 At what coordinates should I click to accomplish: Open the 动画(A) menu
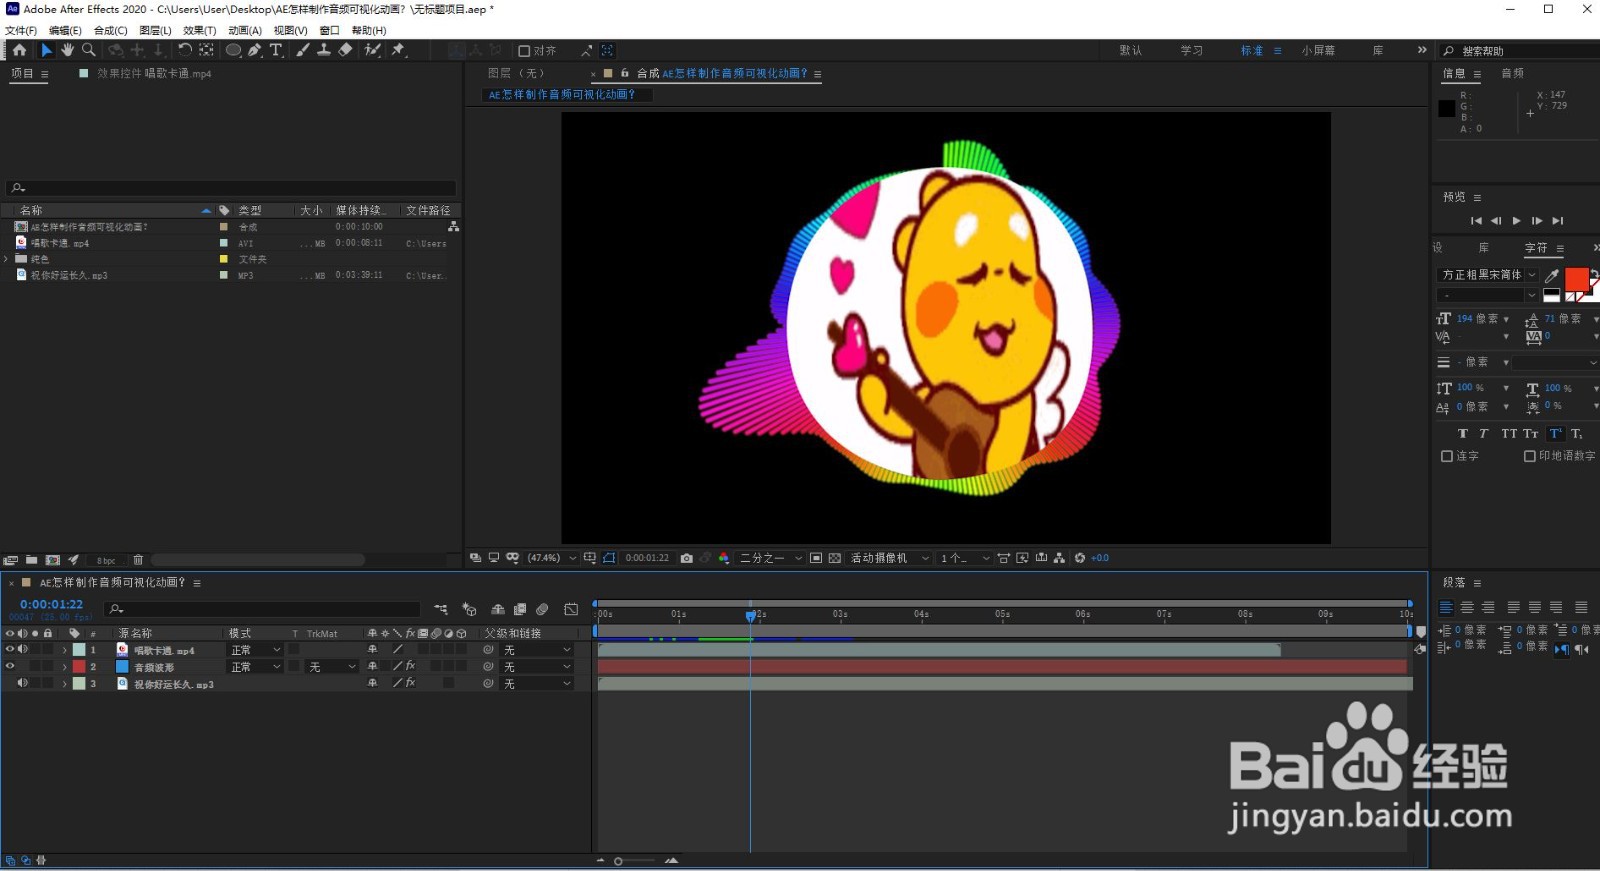pyautogui.click(x=244, y=31)
